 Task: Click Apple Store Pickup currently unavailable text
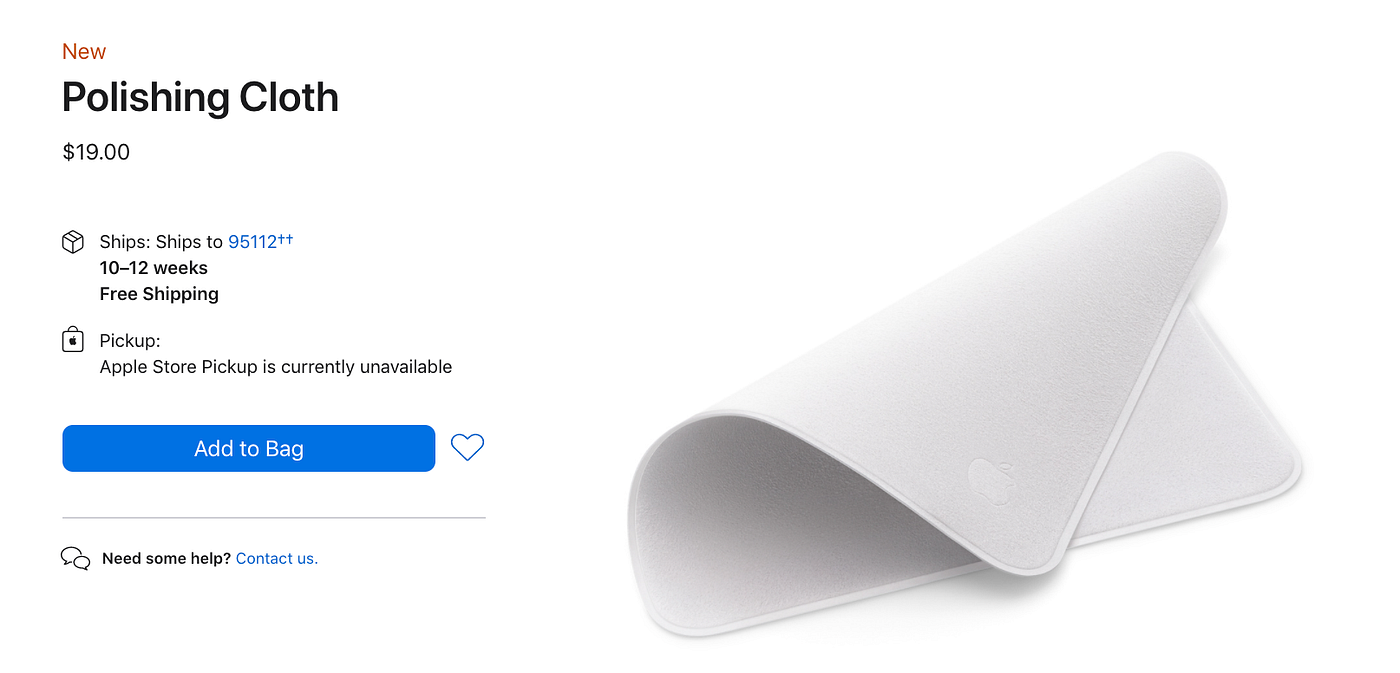coord(276,367)
